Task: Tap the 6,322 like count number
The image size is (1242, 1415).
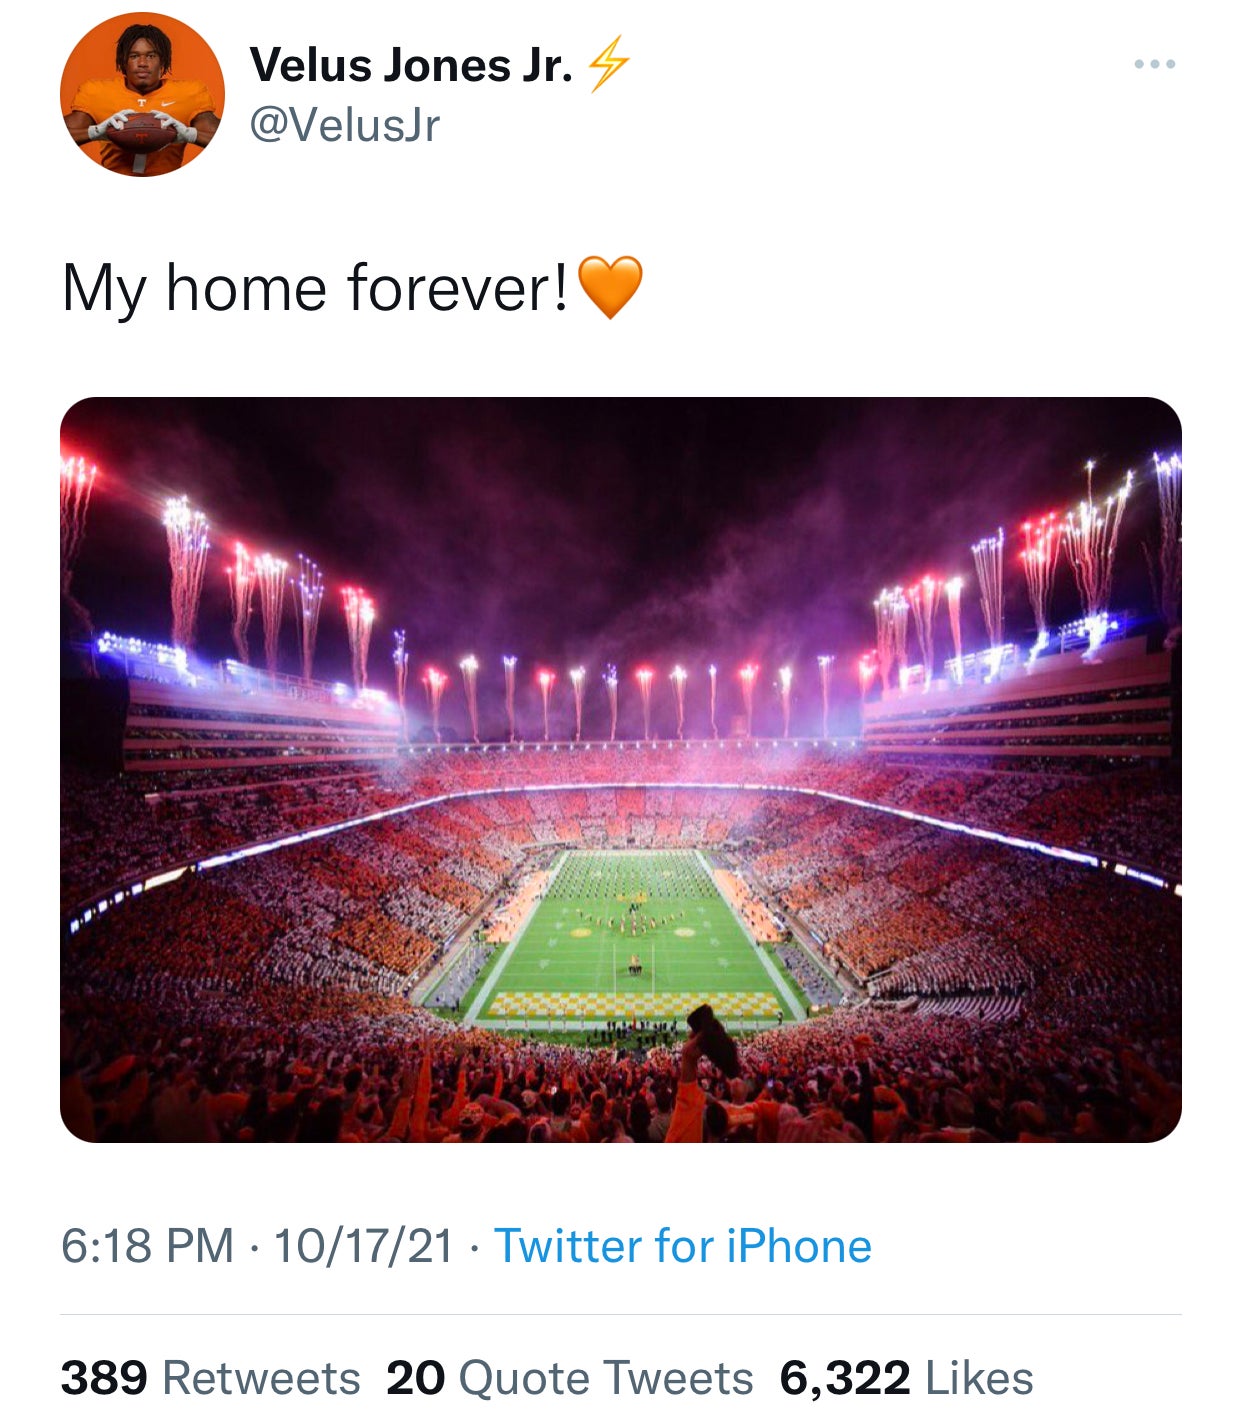Action: [x=845, y=1378]
